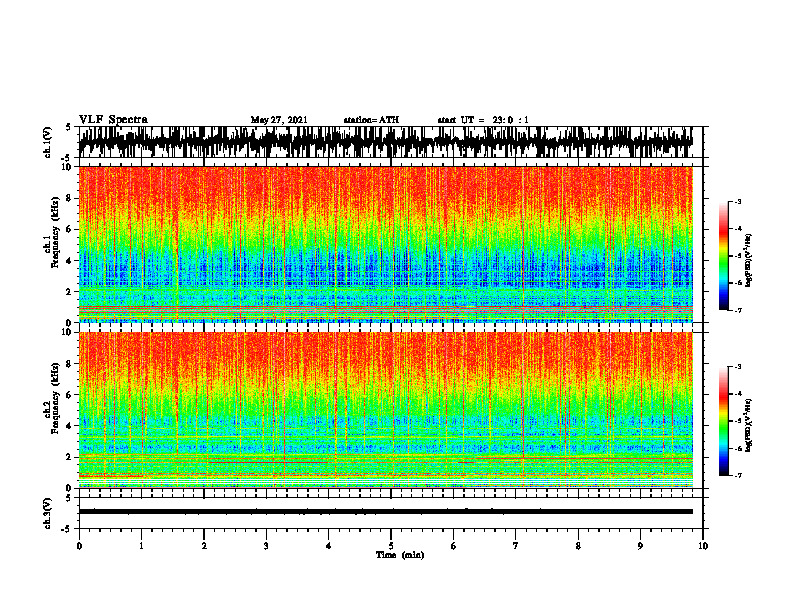The width and height of the screenshot is (792, 612).
Task: Select the date text "May 27, 2021"
Action: tap(279, 120)
